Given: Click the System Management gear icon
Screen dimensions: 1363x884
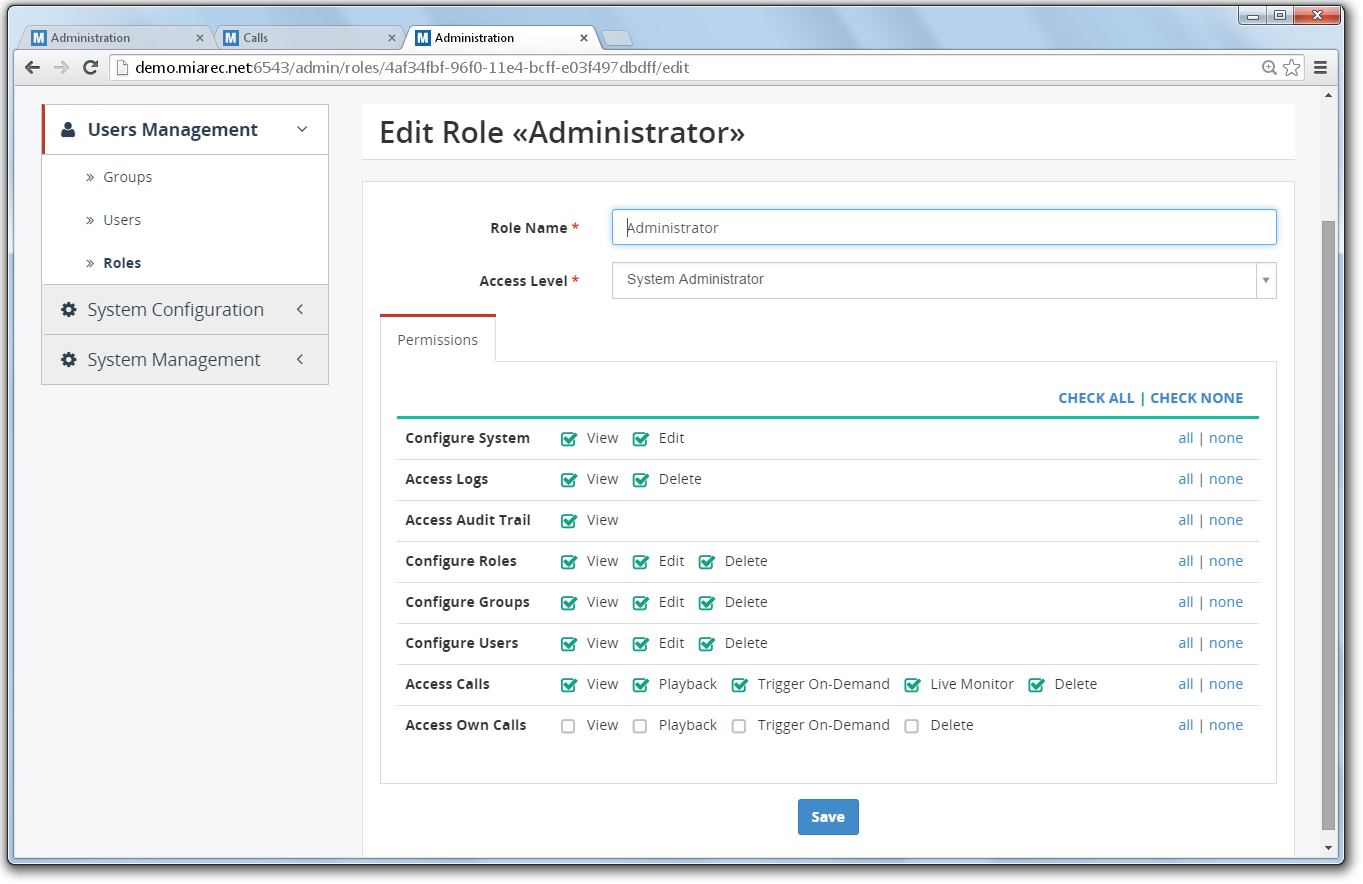Looking at the screenshot, I should tap(68, 360).
